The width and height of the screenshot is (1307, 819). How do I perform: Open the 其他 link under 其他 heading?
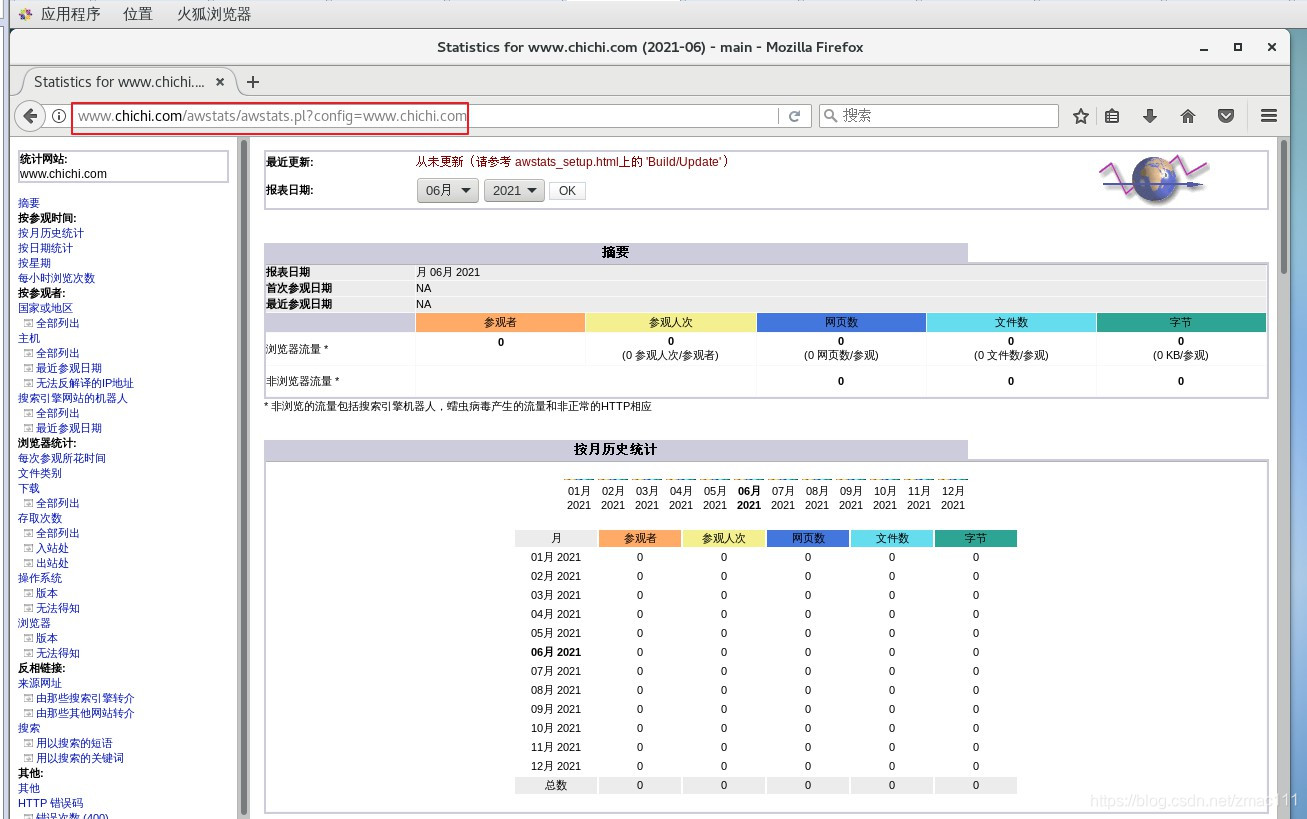click(x=29, y=788)
